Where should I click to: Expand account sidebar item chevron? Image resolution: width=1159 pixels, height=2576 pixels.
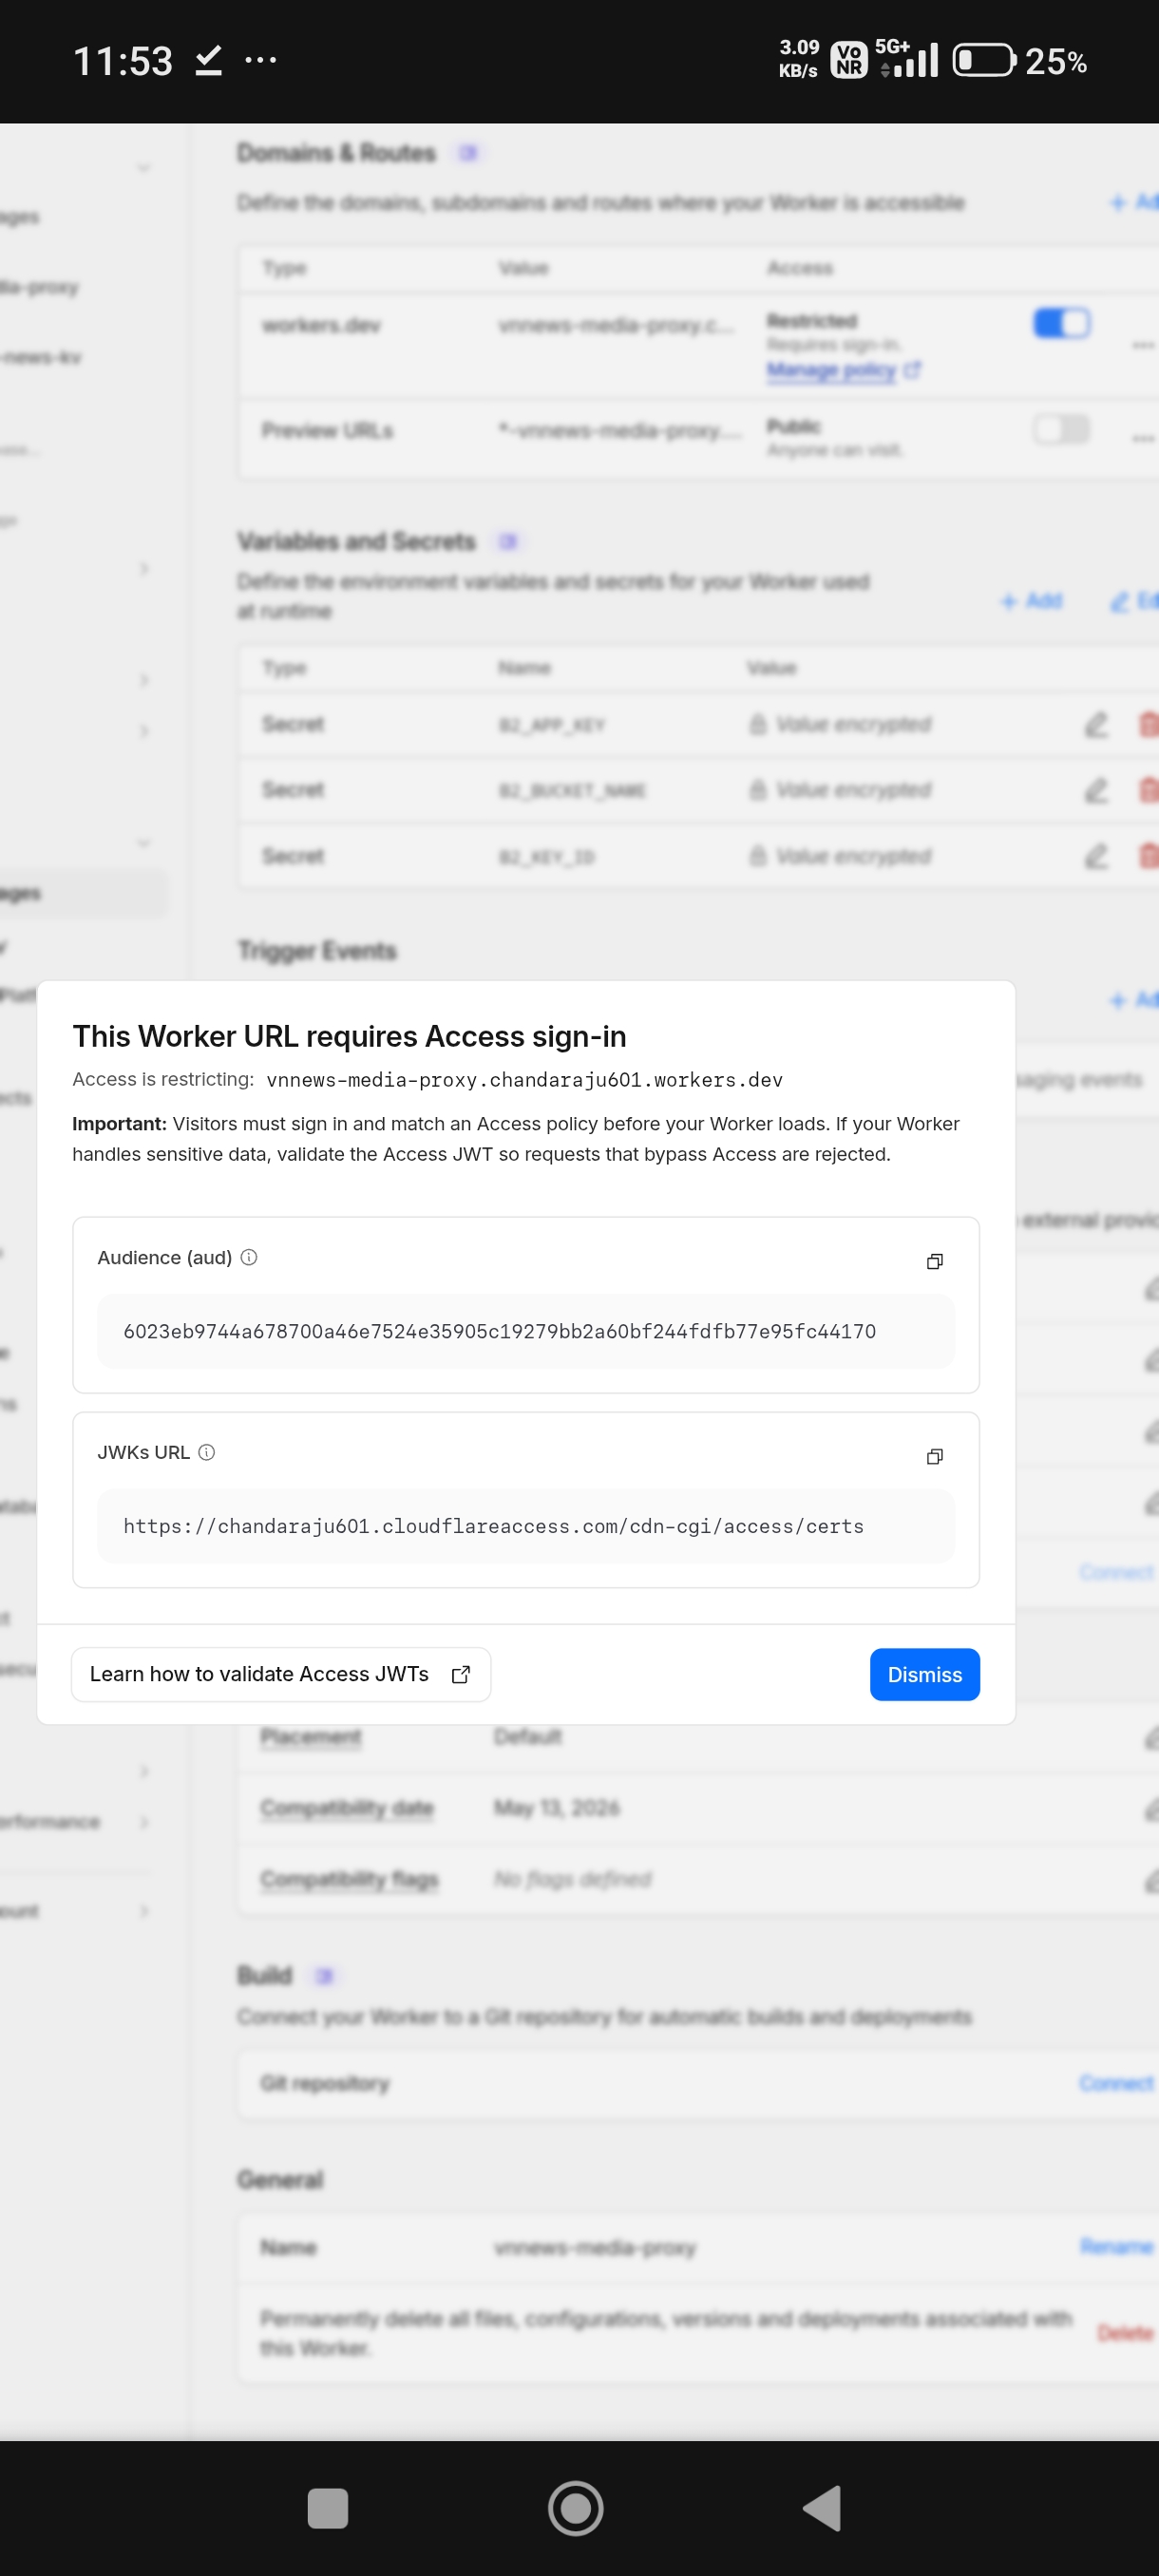point(144,1910)
